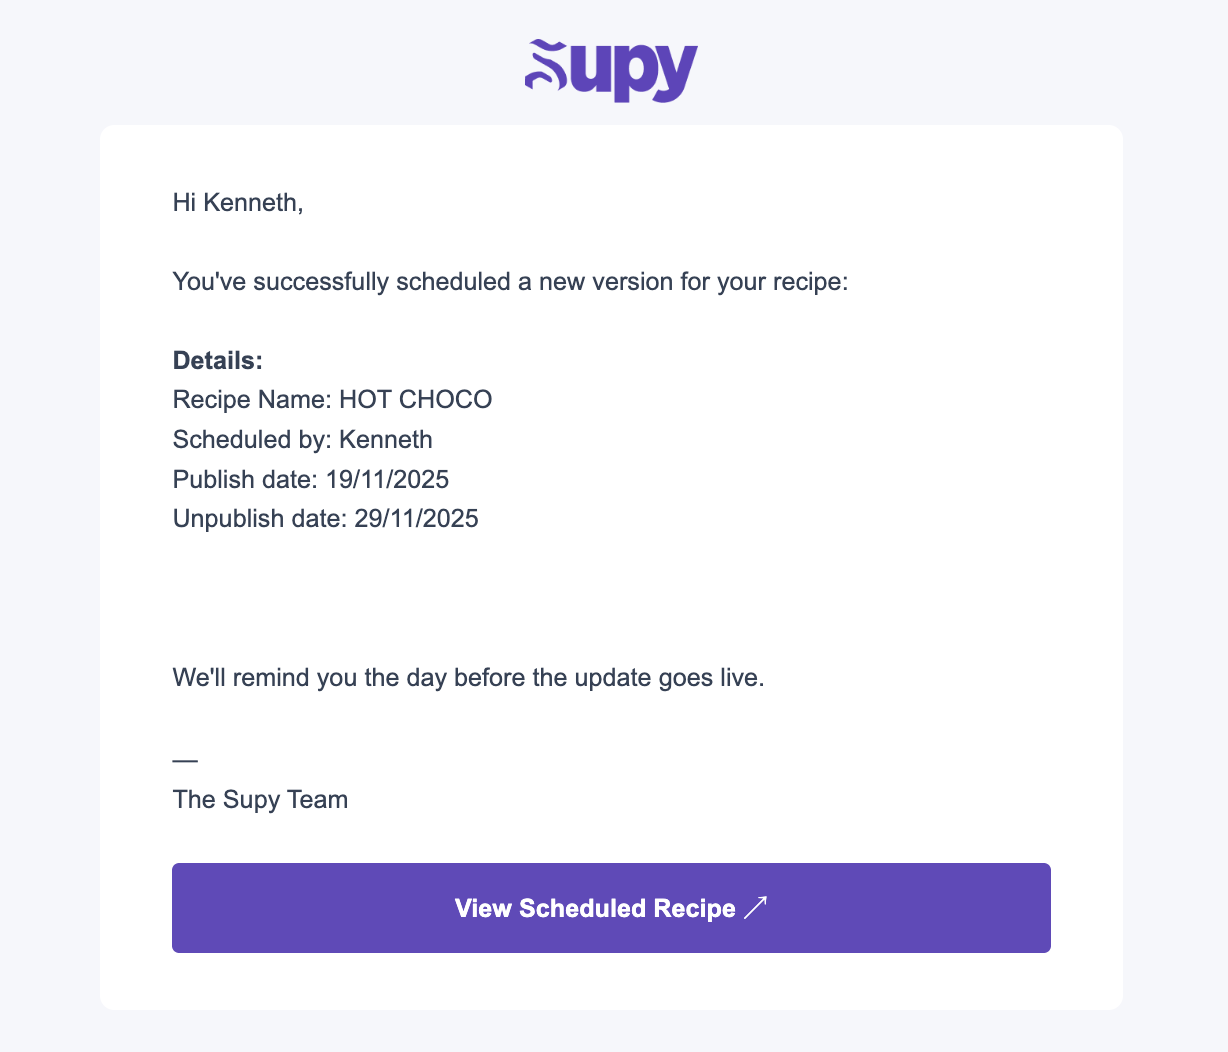Click the 'Recipe Name: HOT CHOCO' line
Viewport: 1228px width, 1052px height.
332,400
